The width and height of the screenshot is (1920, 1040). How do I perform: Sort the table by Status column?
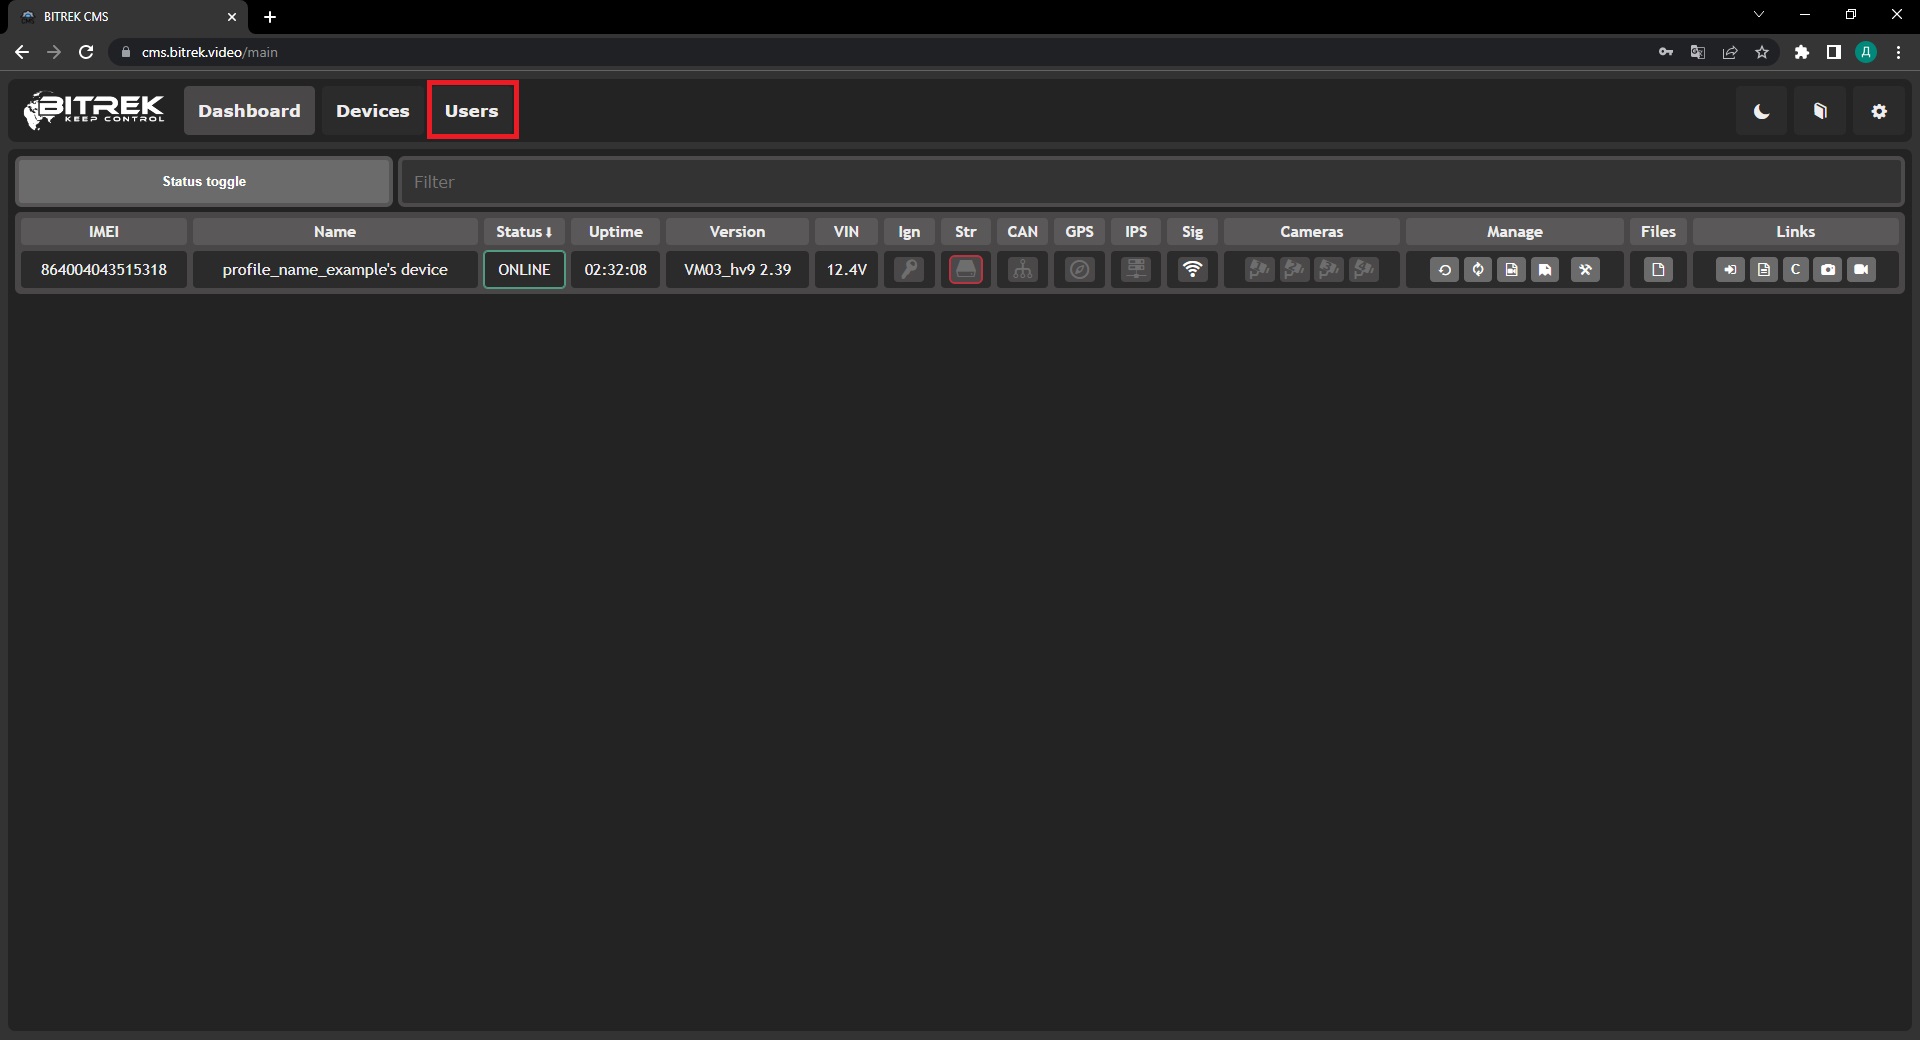coord(524,231)
